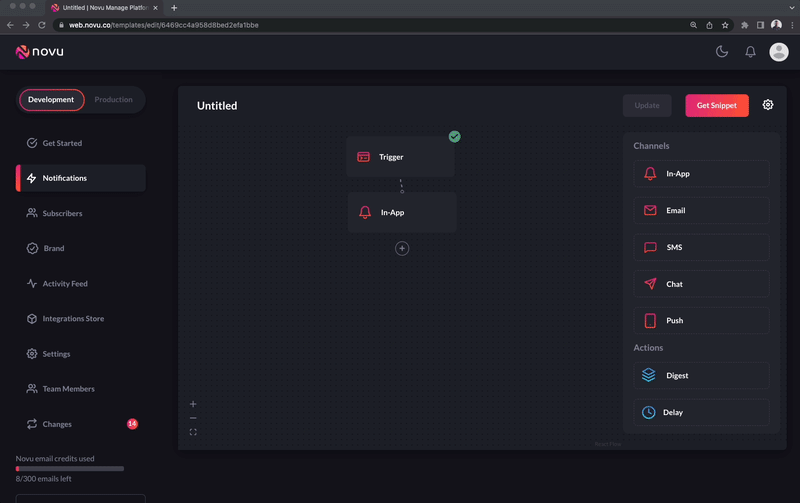
Task: Open Brand settings
Action: pyautogui.click(x=81, y=248)
